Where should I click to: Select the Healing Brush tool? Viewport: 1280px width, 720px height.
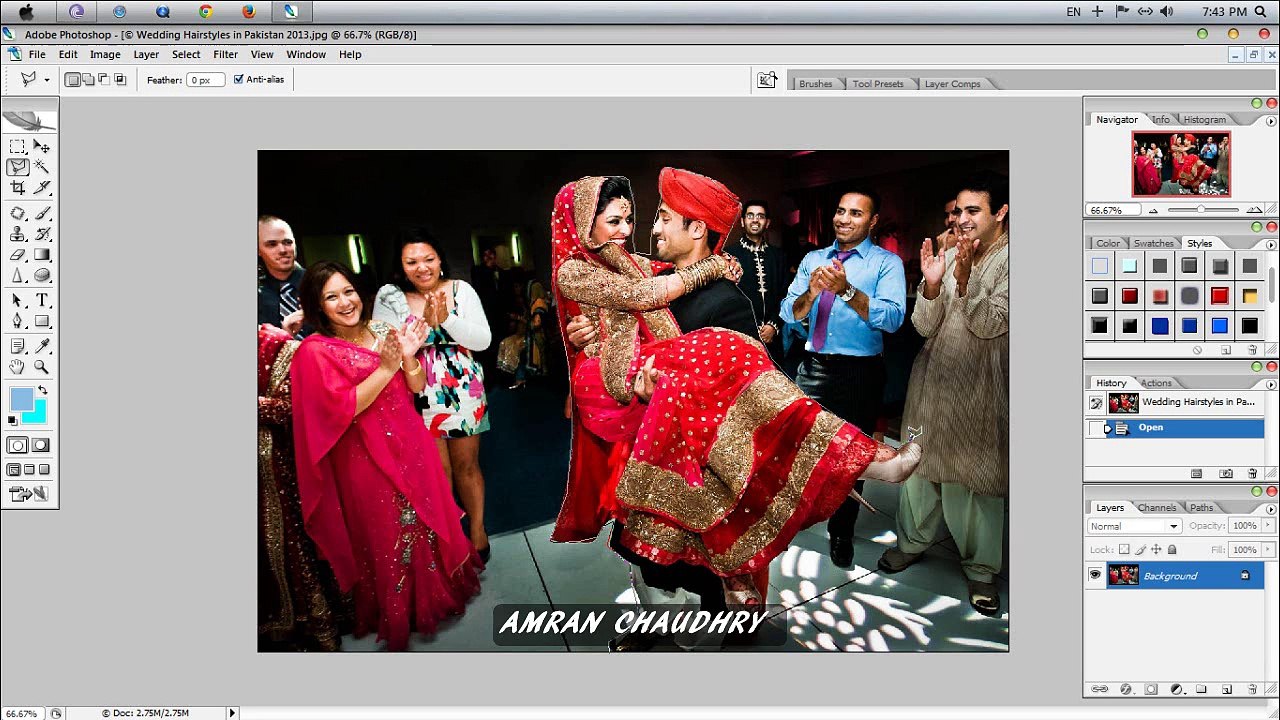[18, 214]
